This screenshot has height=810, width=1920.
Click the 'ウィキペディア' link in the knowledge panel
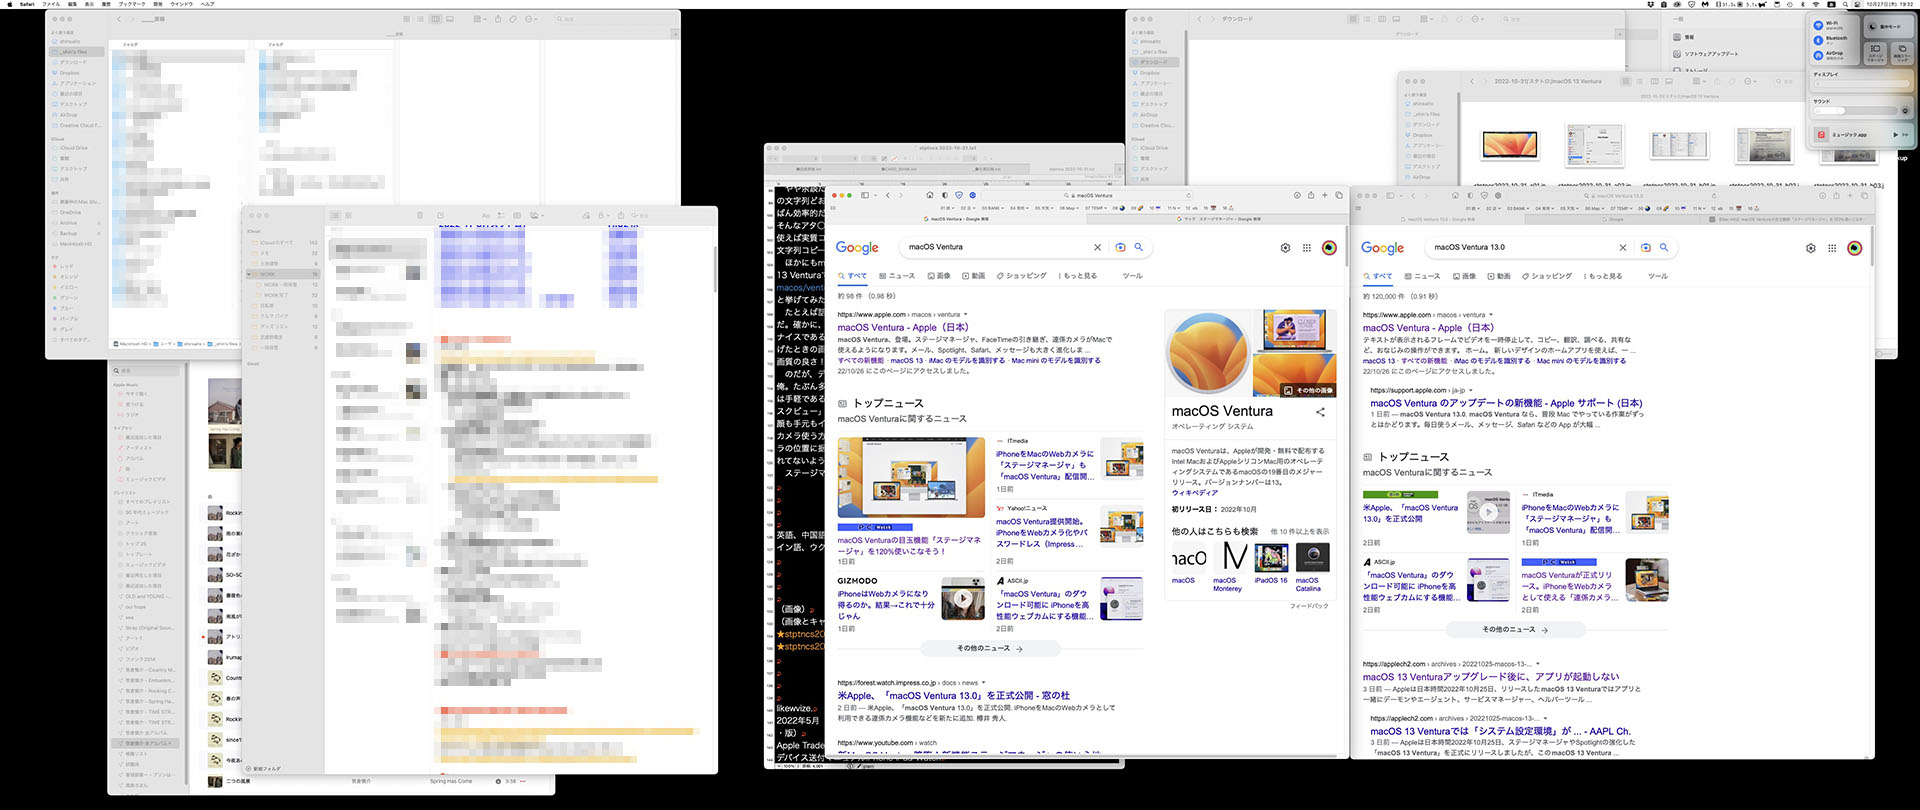1195,492
